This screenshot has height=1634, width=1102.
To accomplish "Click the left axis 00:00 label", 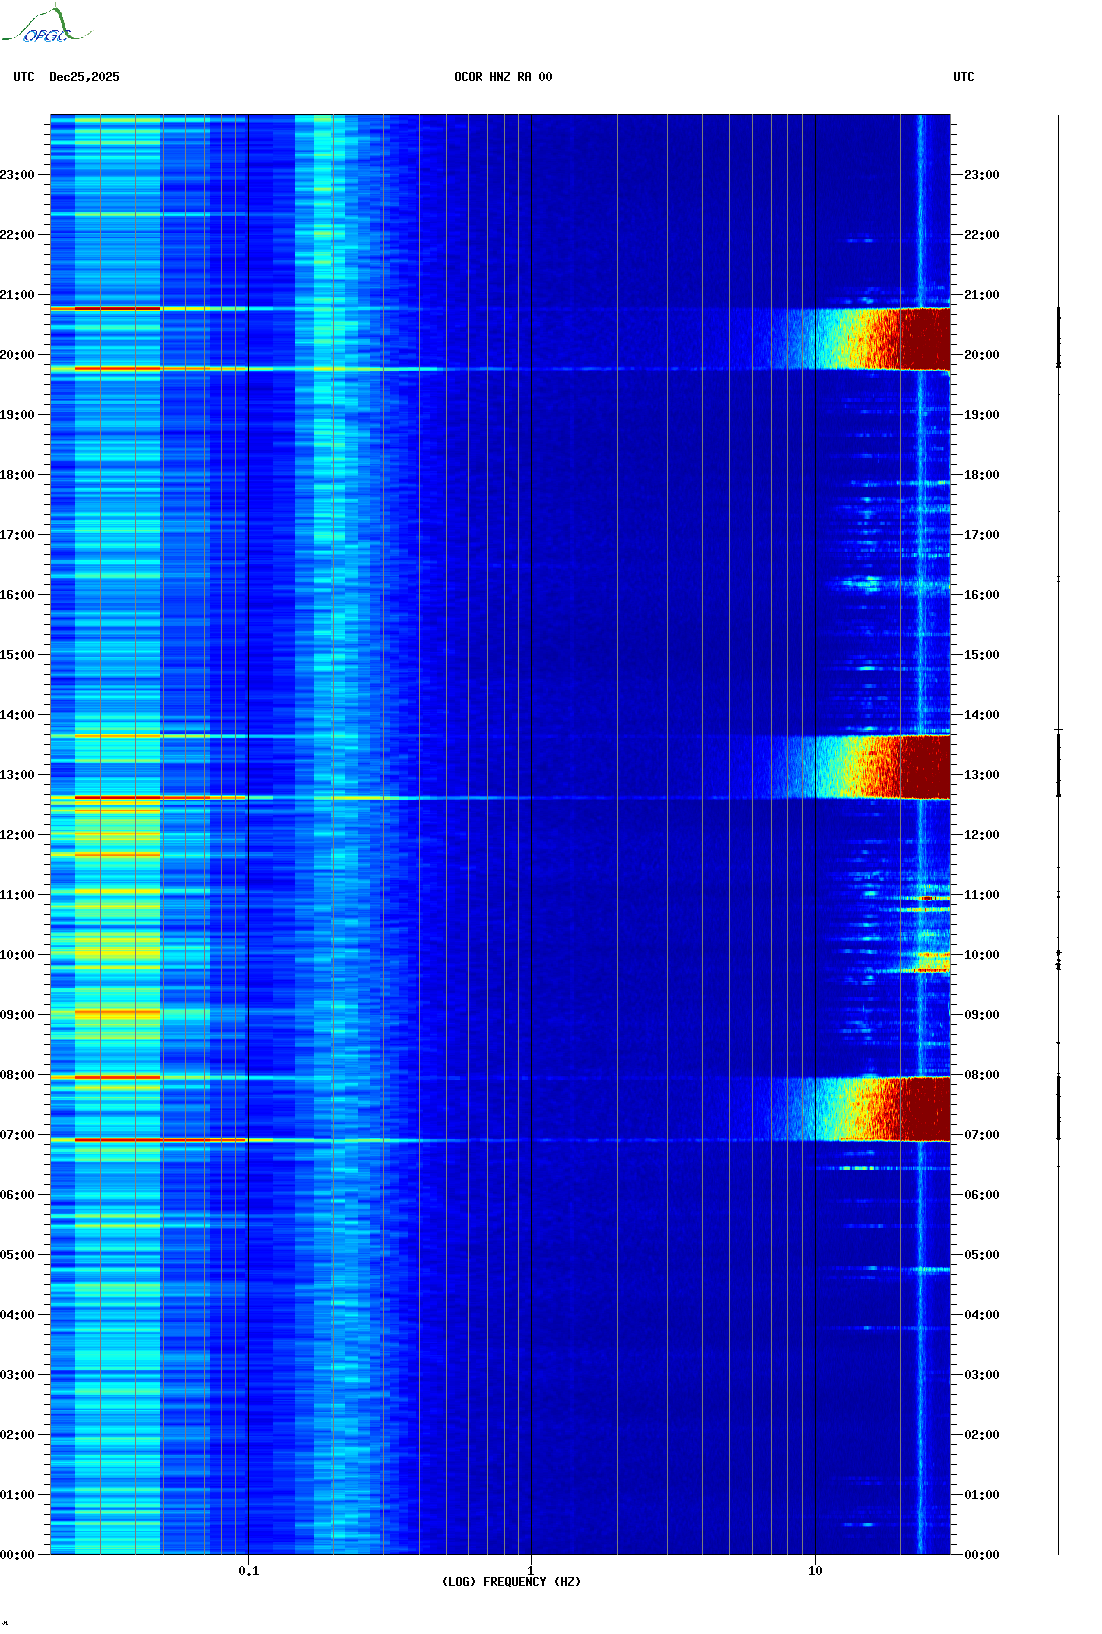I will (x=17, y=1555).
